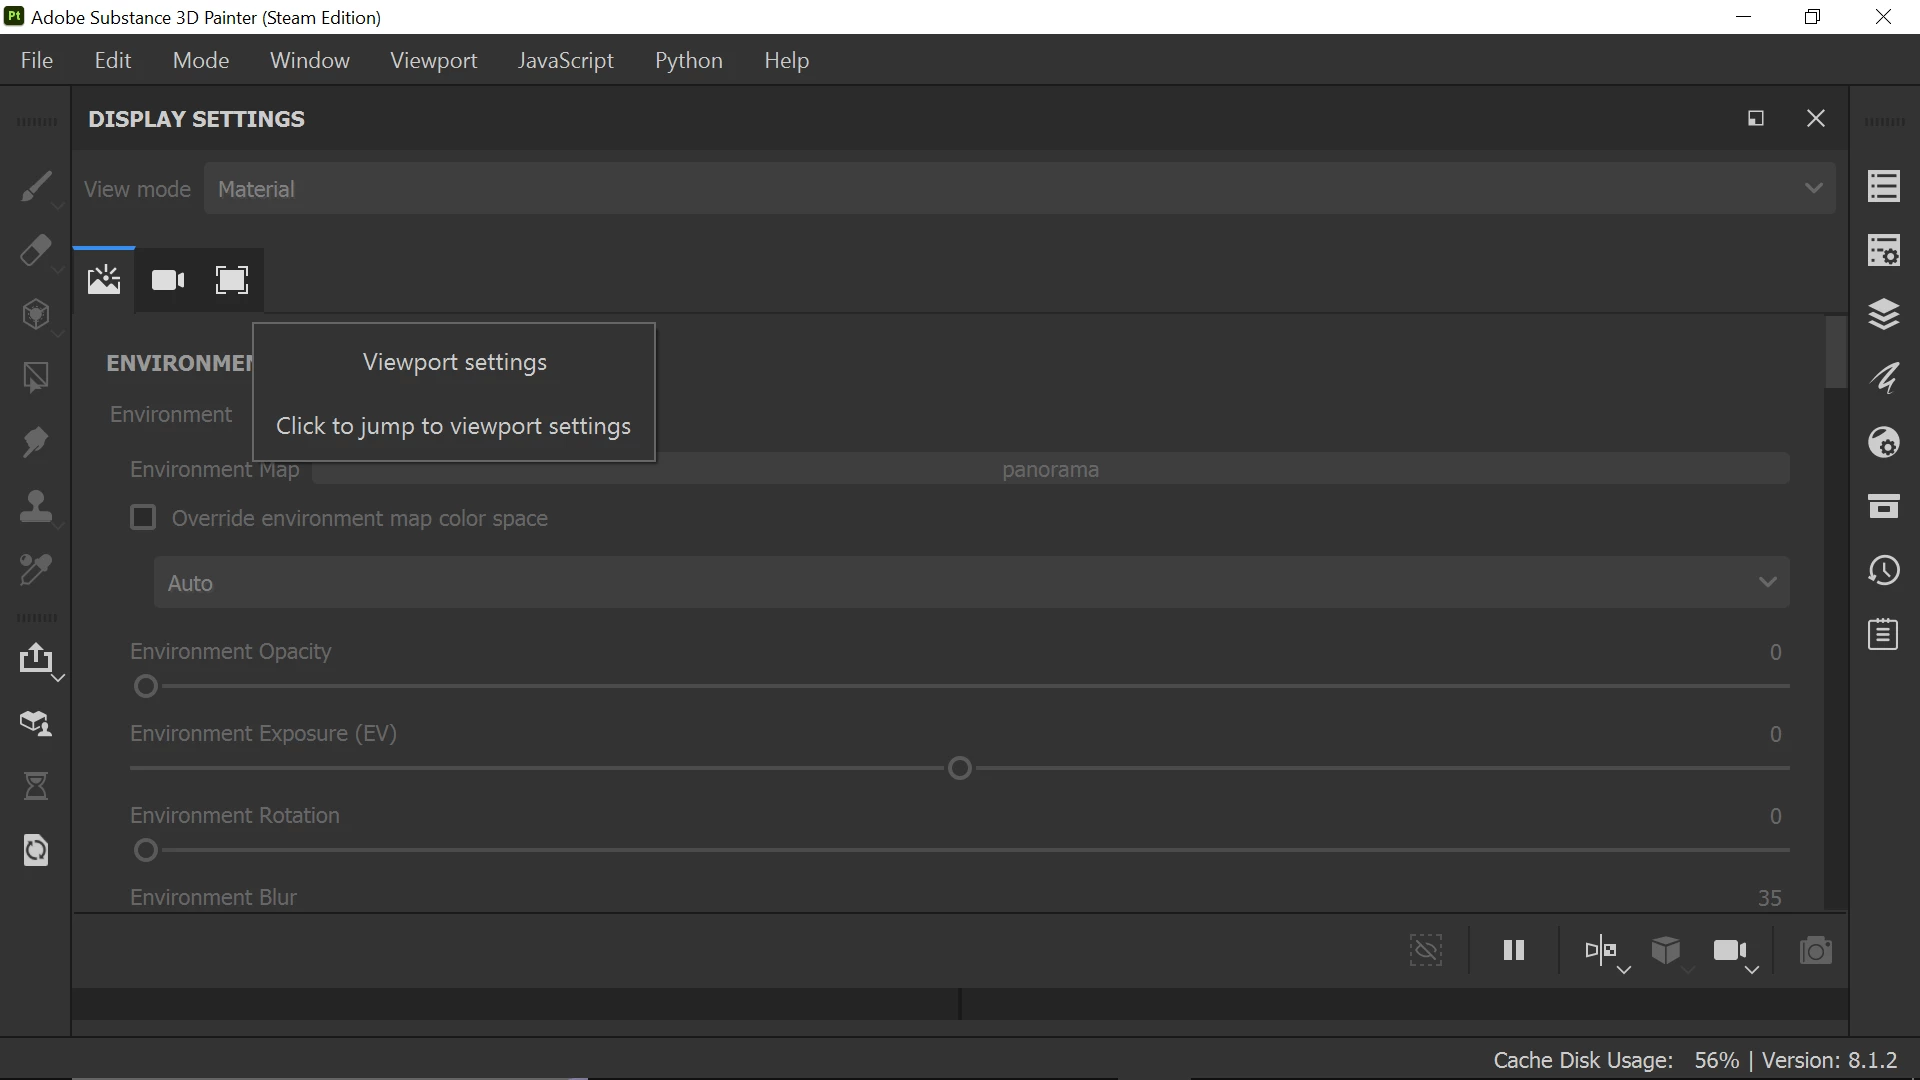Screen dimensions: 1920x1080
Task: Open the Layers panel icon
Action: pyautogui.click(x=1884, y=315)
